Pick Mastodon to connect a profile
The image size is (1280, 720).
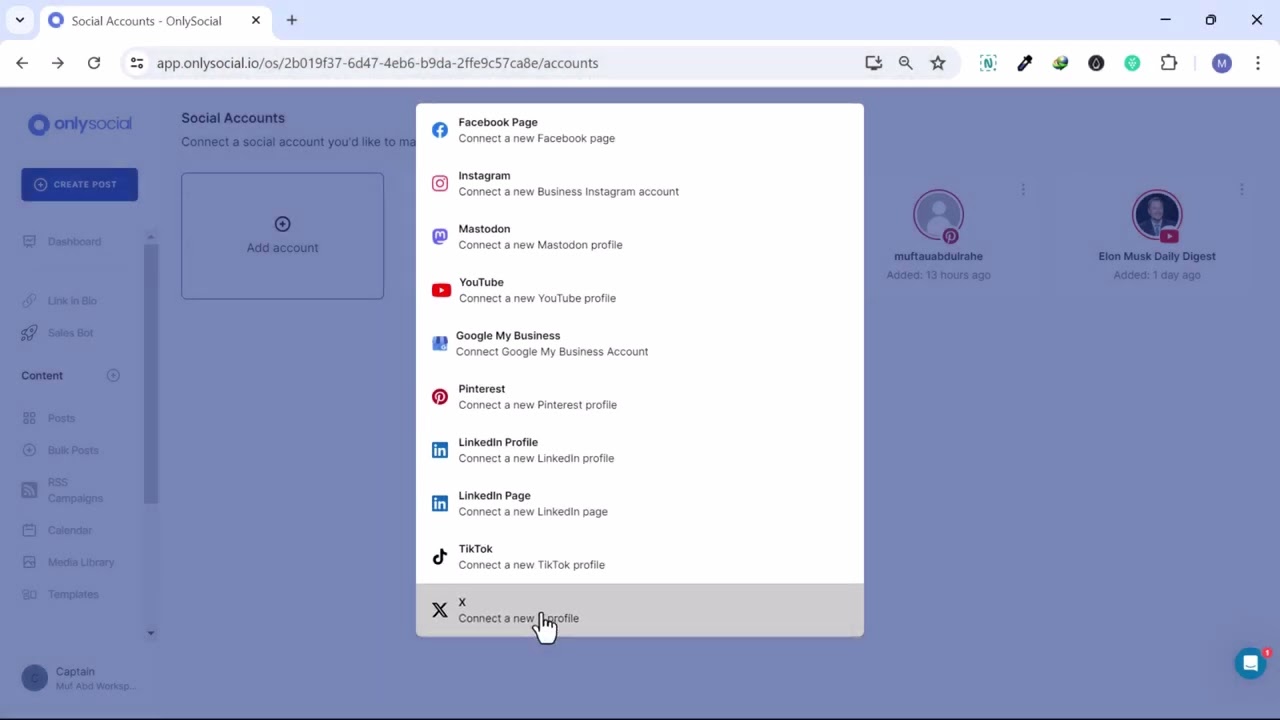click(x=640, y=237)
